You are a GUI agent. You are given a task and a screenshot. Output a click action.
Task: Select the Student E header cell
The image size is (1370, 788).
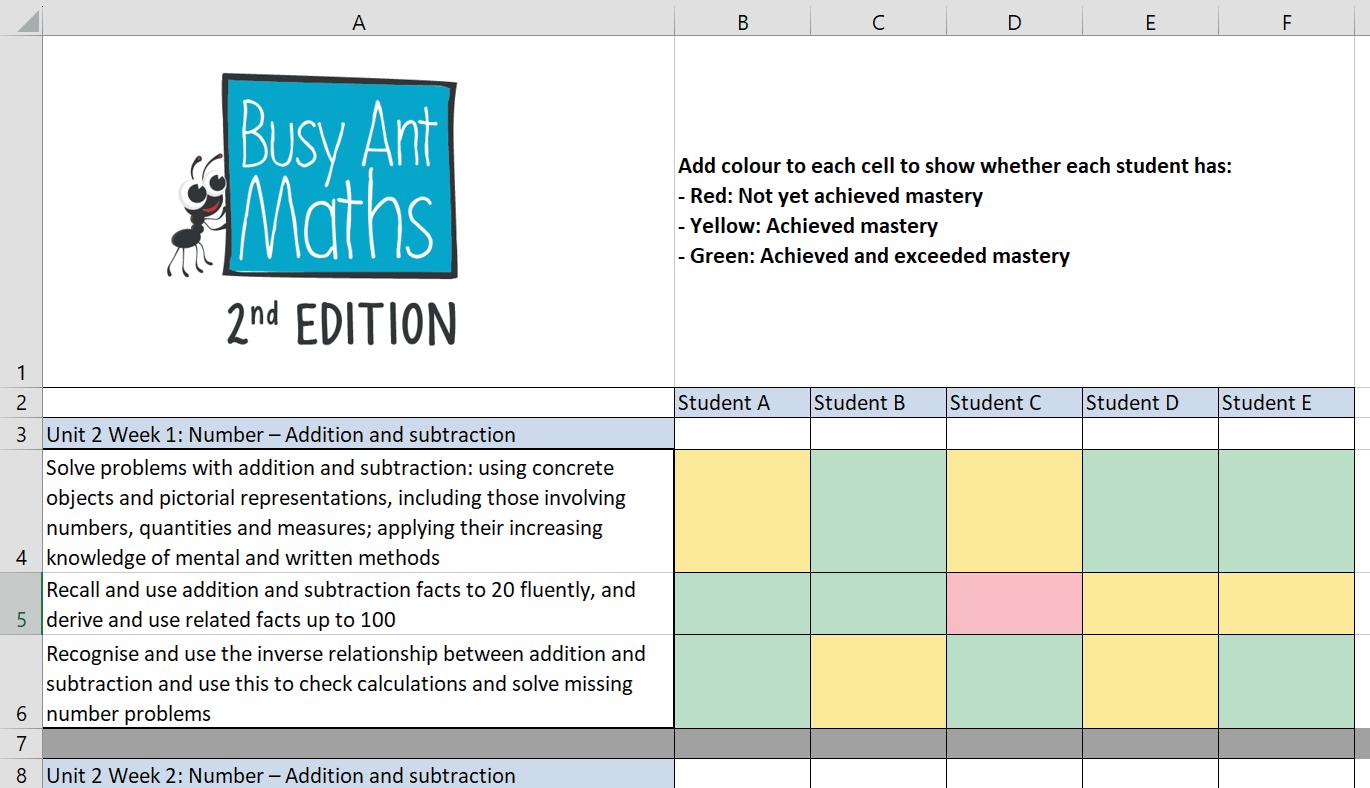1286,403
